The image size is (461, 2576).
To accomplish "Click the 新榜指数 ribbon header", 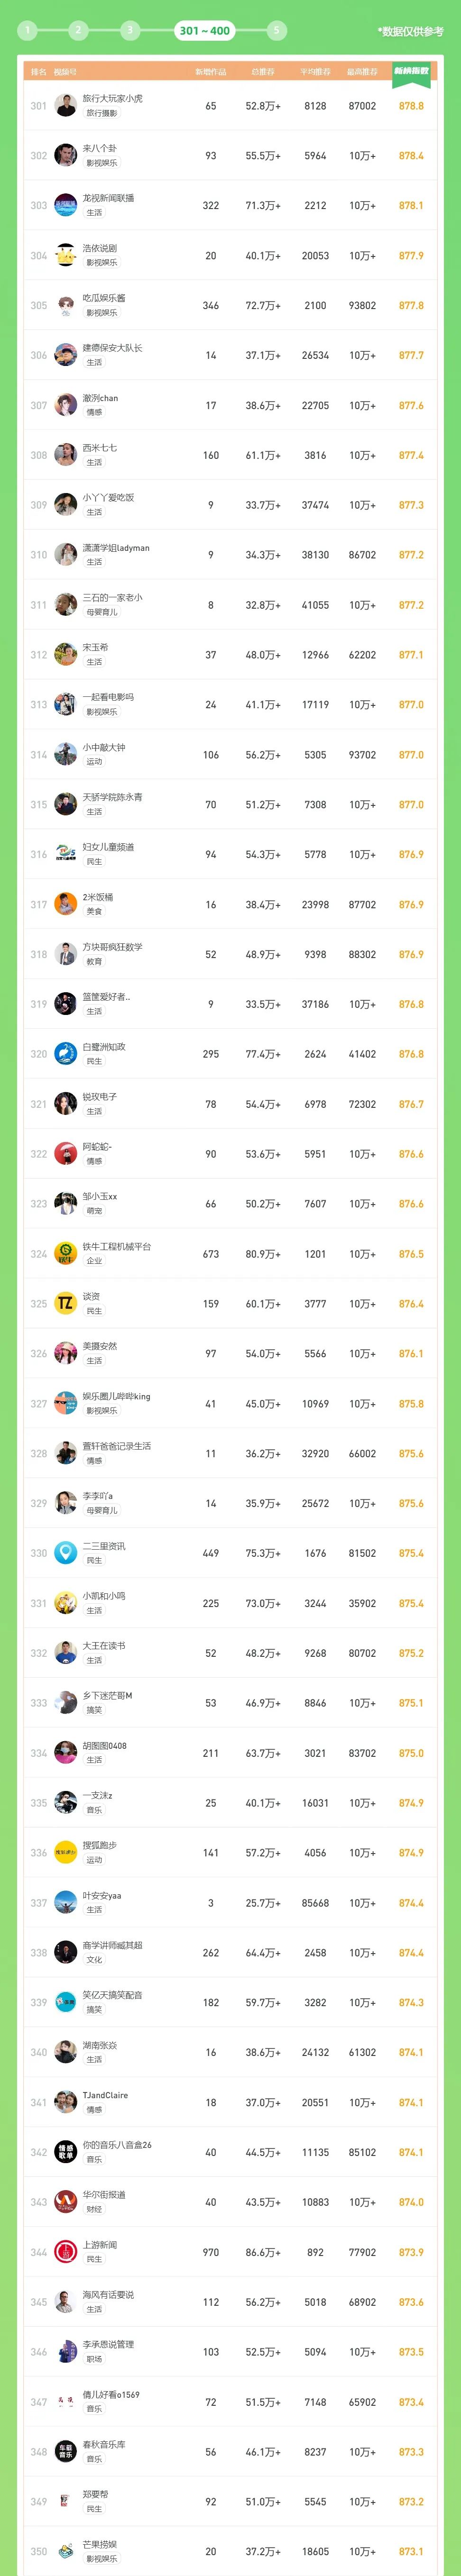I will 411,71.
